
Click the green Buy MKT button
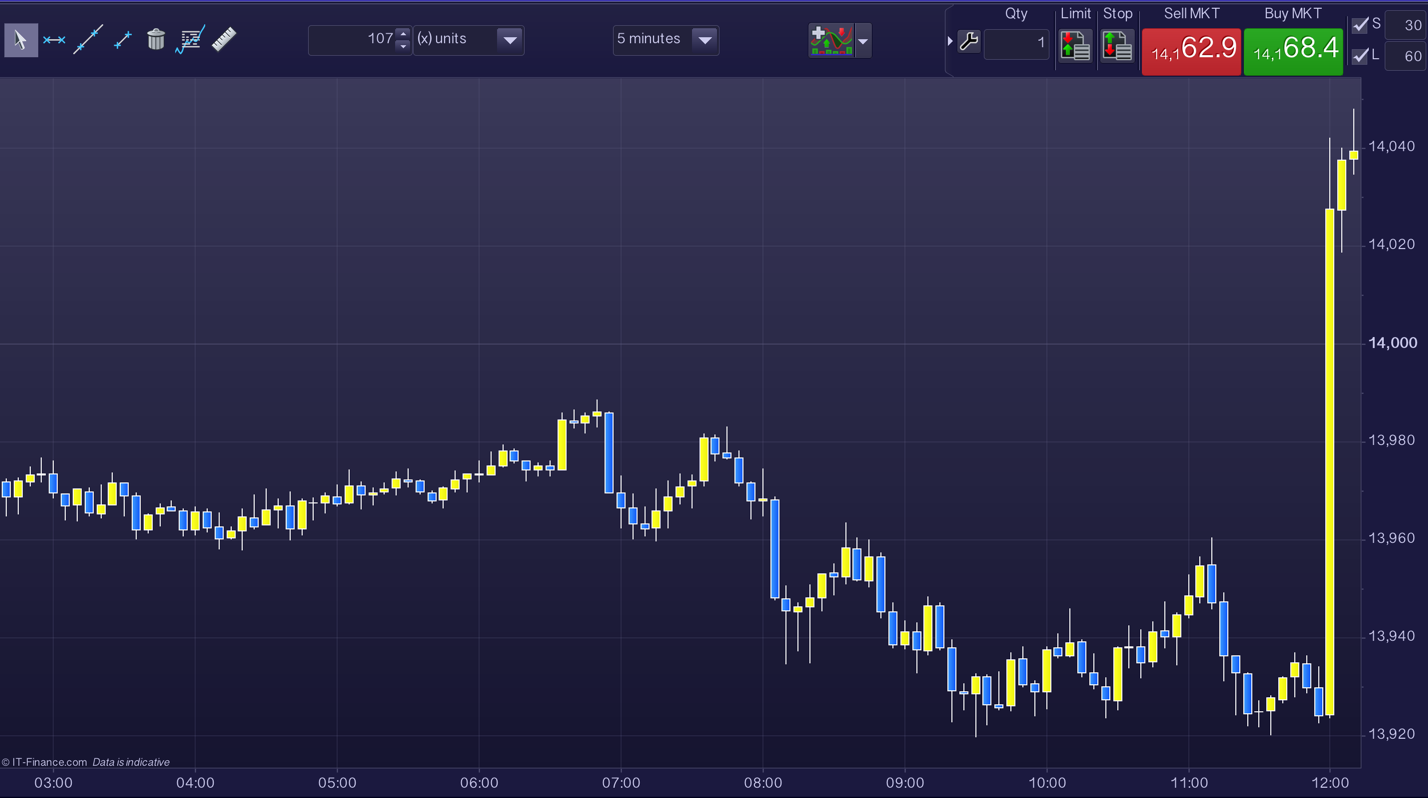coord(1293,50)
